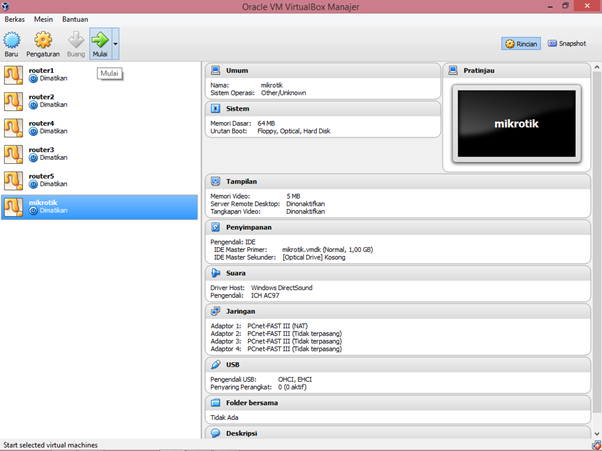
Task: Click the powered-off status icon of router1
Action: 33,79
